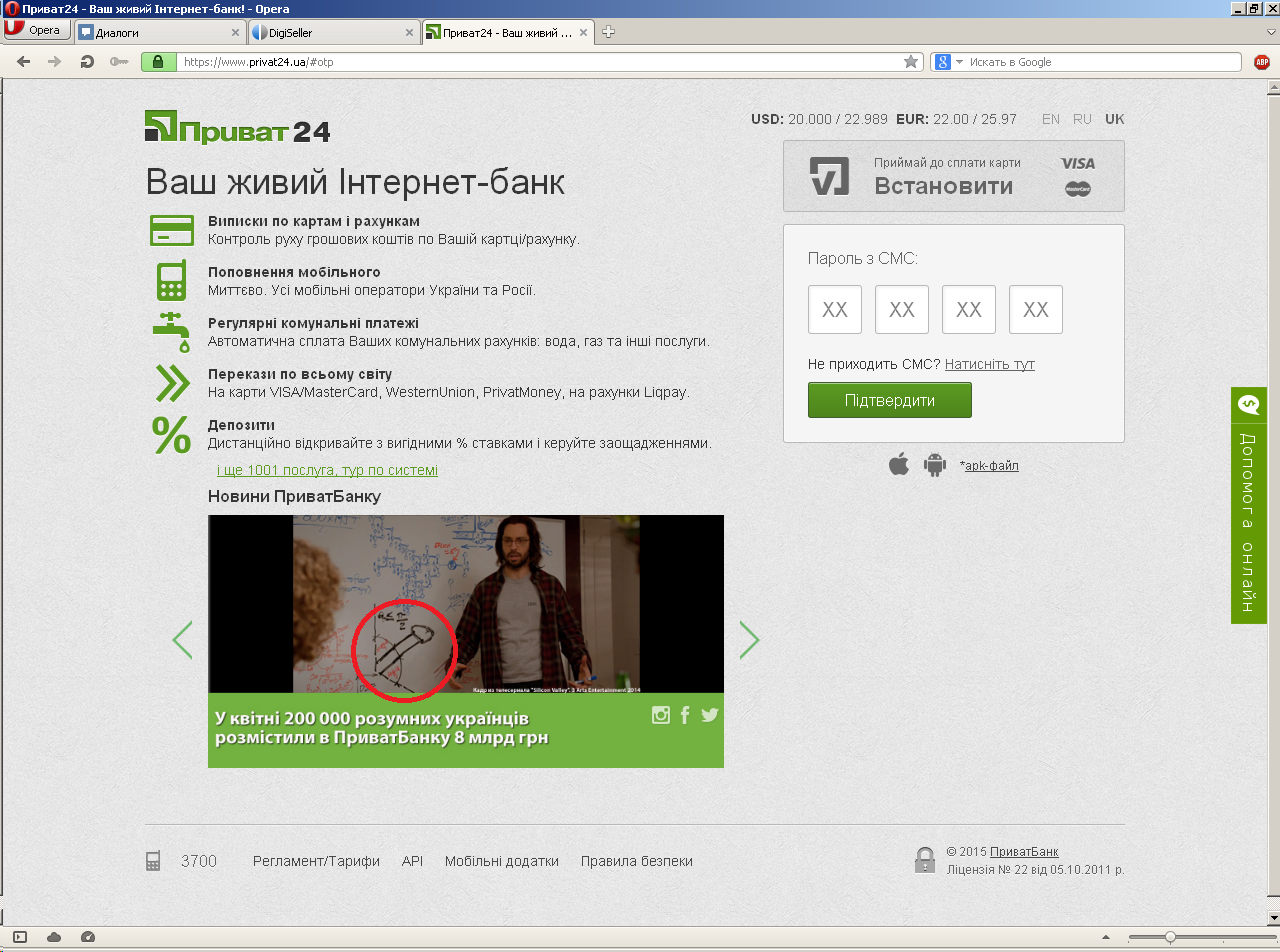Open the API footer link
Viewport: 1280px width, 952px height.
click(x=413, y=861)
